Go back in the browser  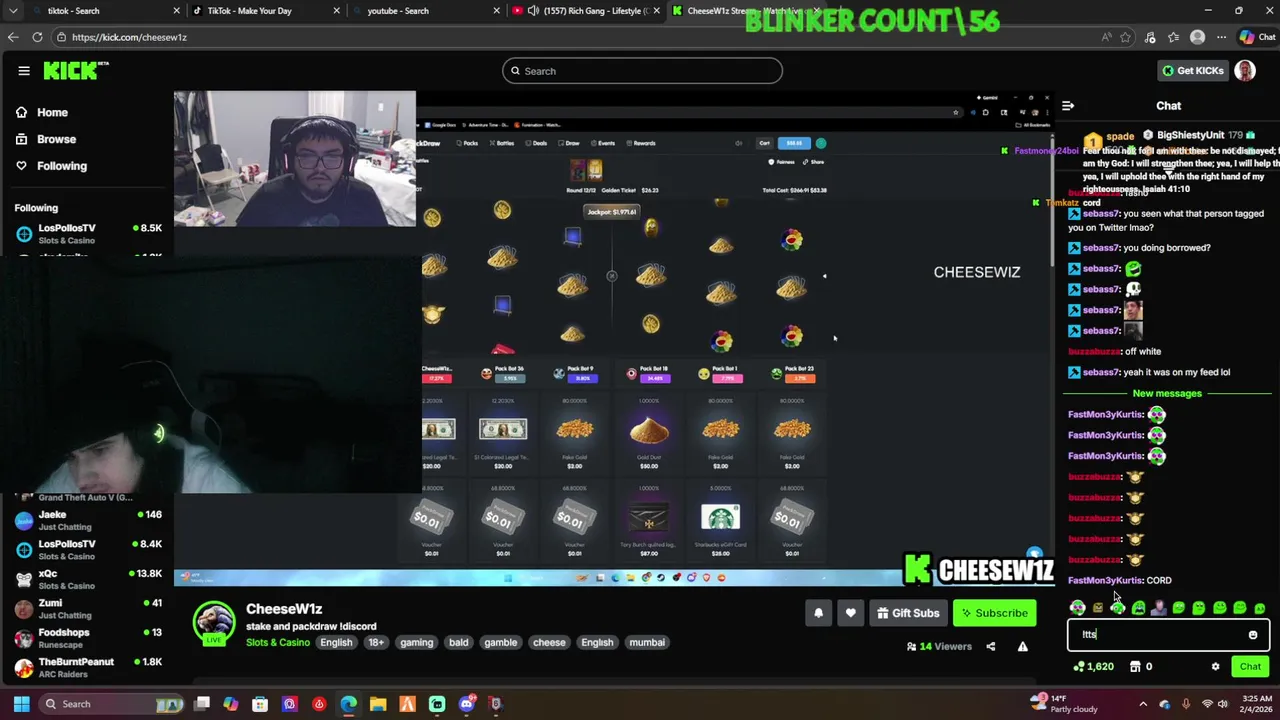[x=13, y=37]
